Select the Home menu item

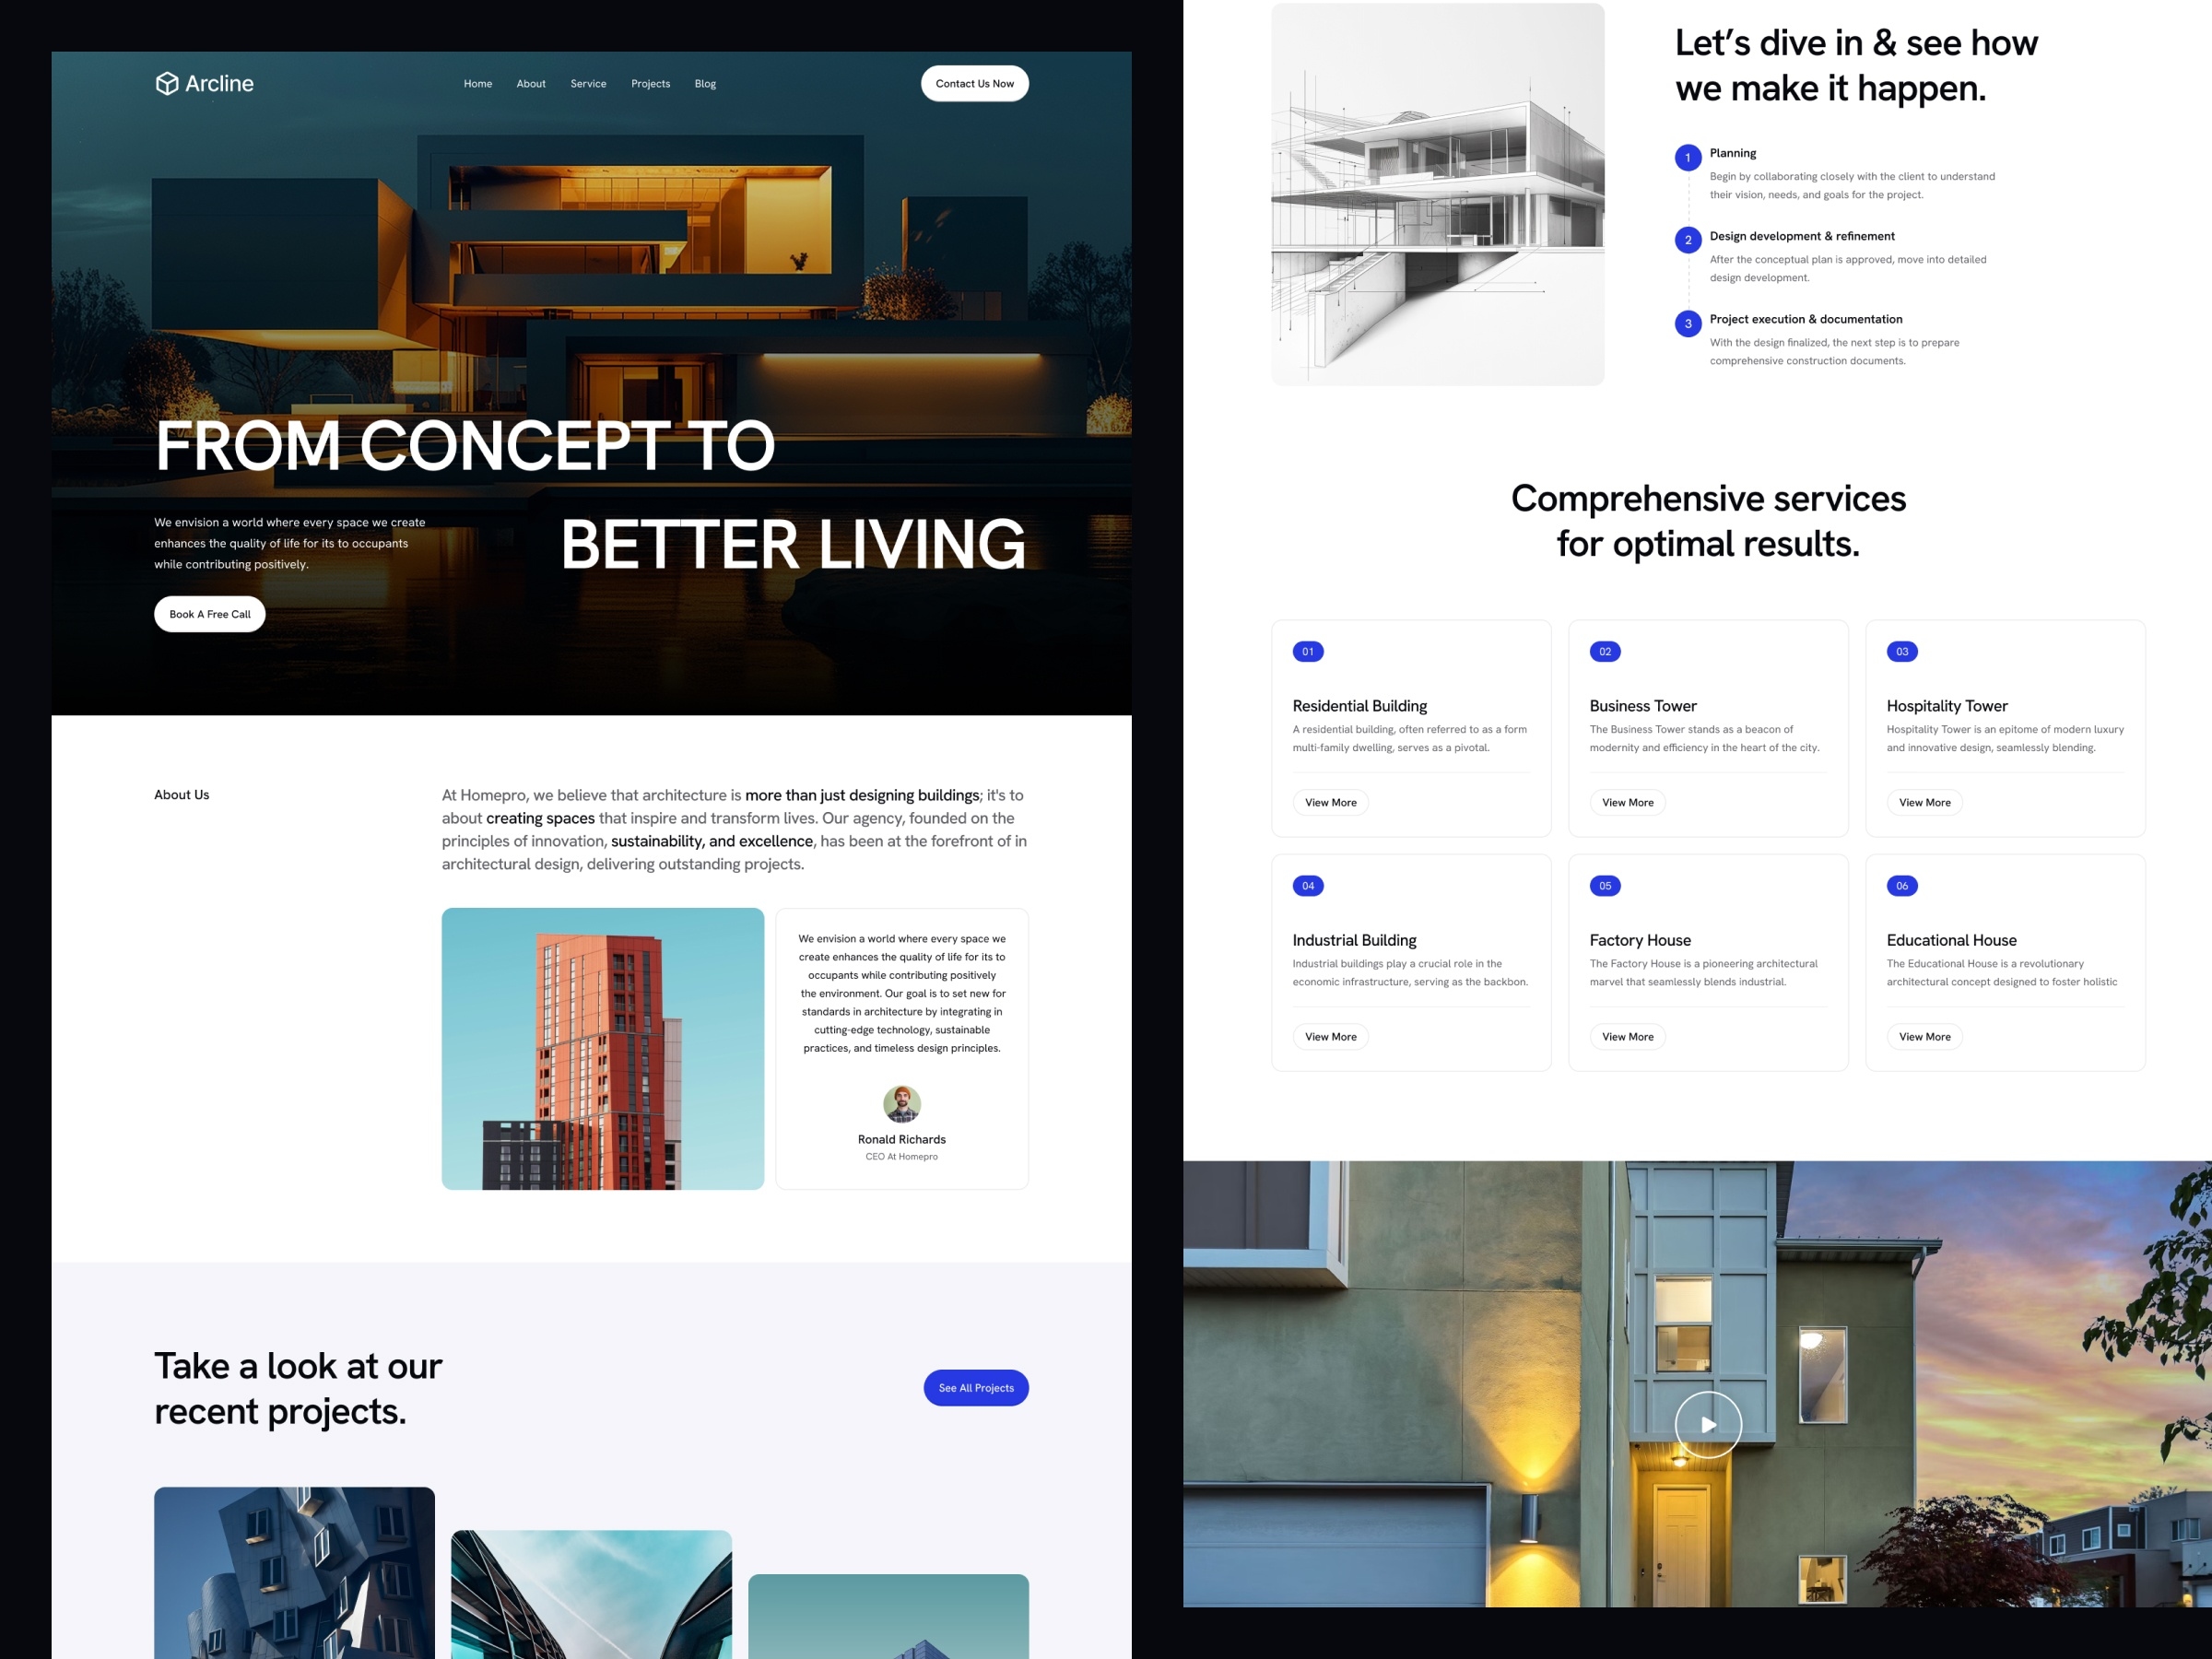pos(477,82)
